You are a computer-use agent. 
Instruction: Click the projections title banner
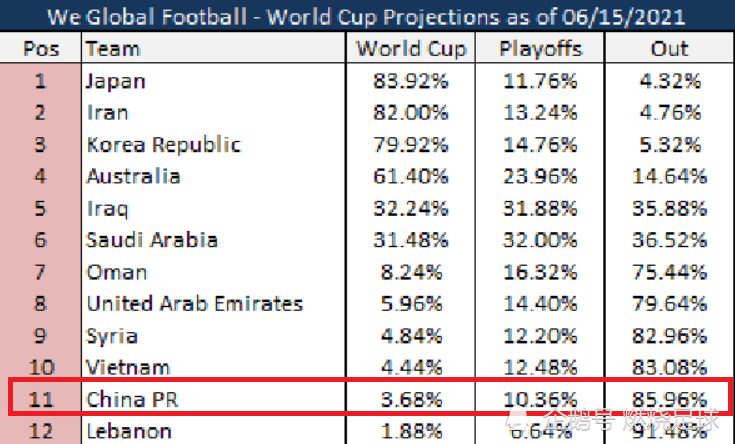point(367,16)
